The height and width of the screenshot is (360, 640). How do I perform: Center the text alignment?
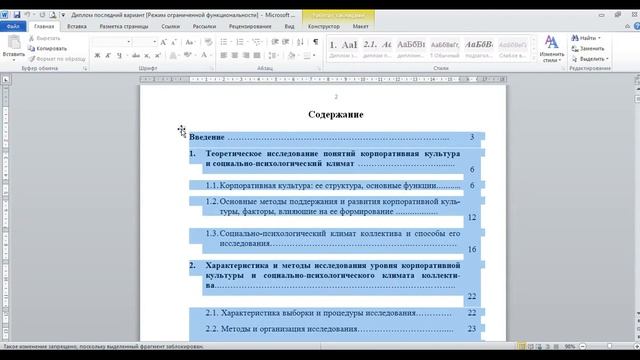235,55
